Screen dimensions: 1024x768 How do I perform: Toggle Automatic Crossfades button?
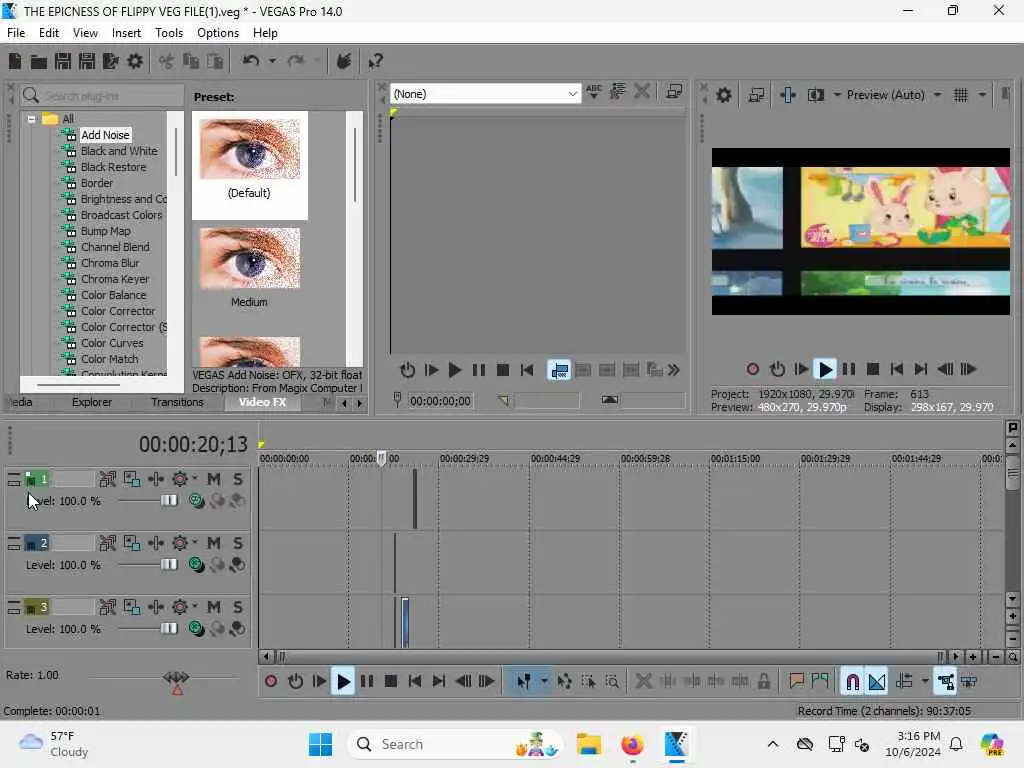[877, 682]
